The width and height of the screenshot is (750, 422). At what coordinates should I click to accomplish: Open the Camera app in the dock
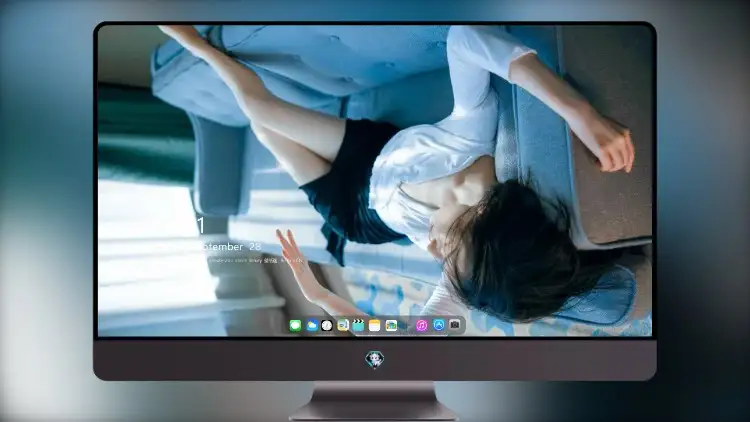(x=455, y=325)
